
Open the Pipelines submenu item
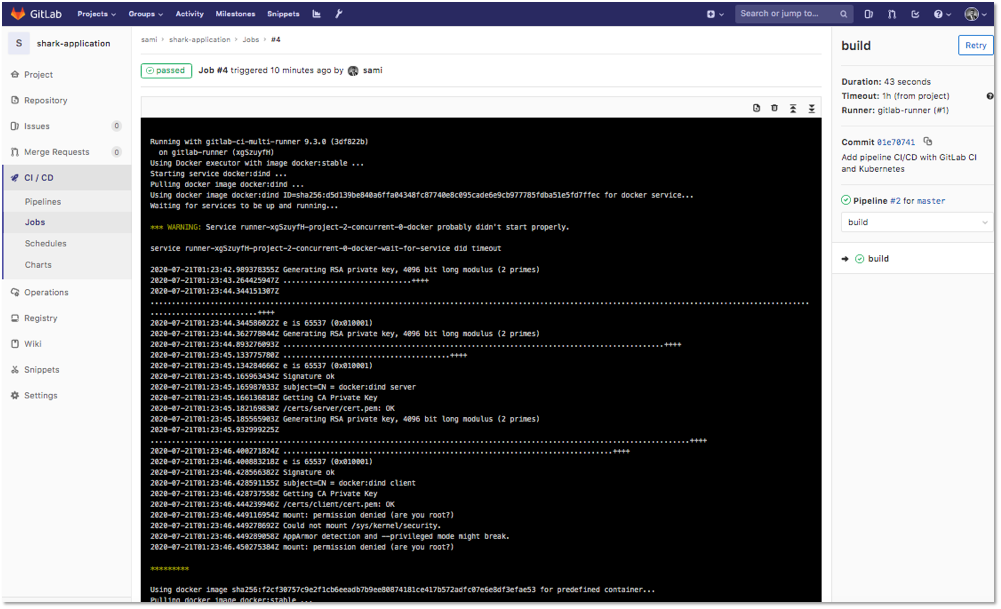pyautogui.click(x=43, y=202)
